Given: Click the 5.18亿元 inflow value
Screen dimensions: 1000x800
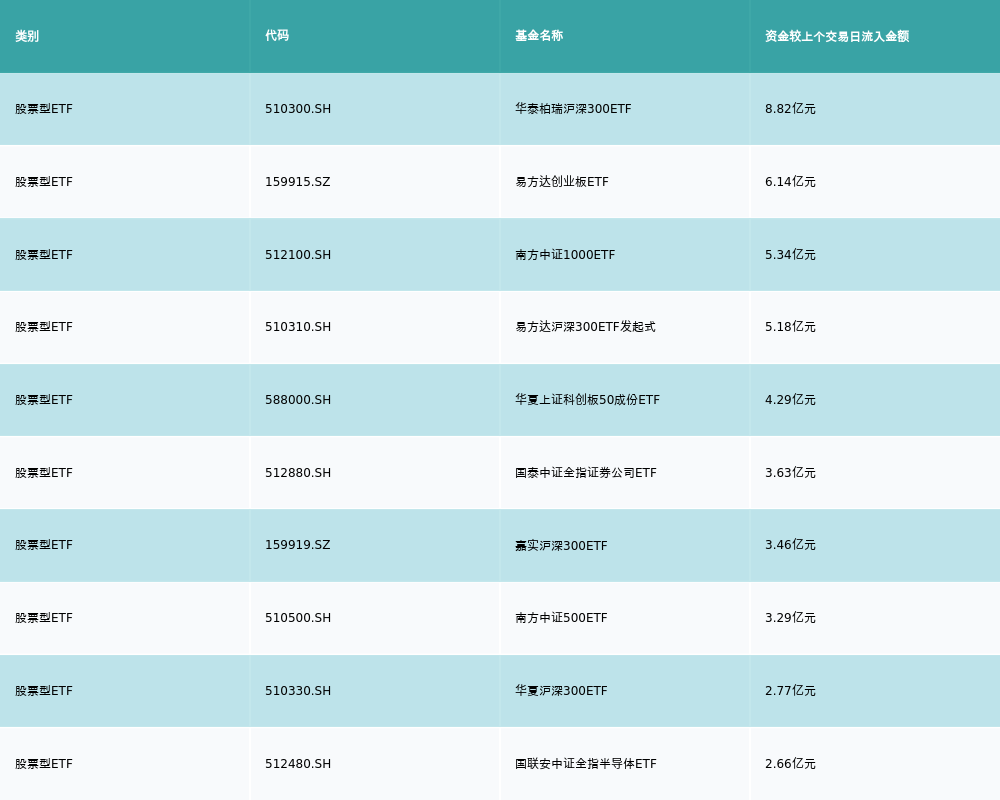Looking at the screenshot, I should pyautogui.click(x=790, y=327).
